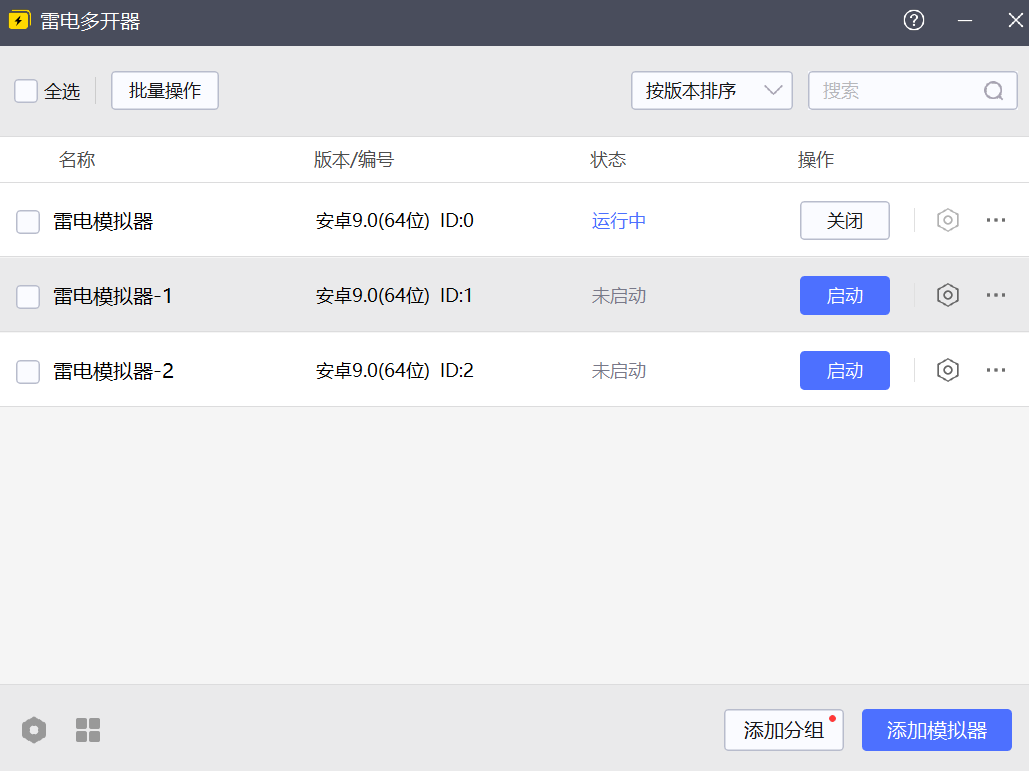Open settings gear for 雷电模拟器-1
1029x771 pixels.
tap(948, 295)
